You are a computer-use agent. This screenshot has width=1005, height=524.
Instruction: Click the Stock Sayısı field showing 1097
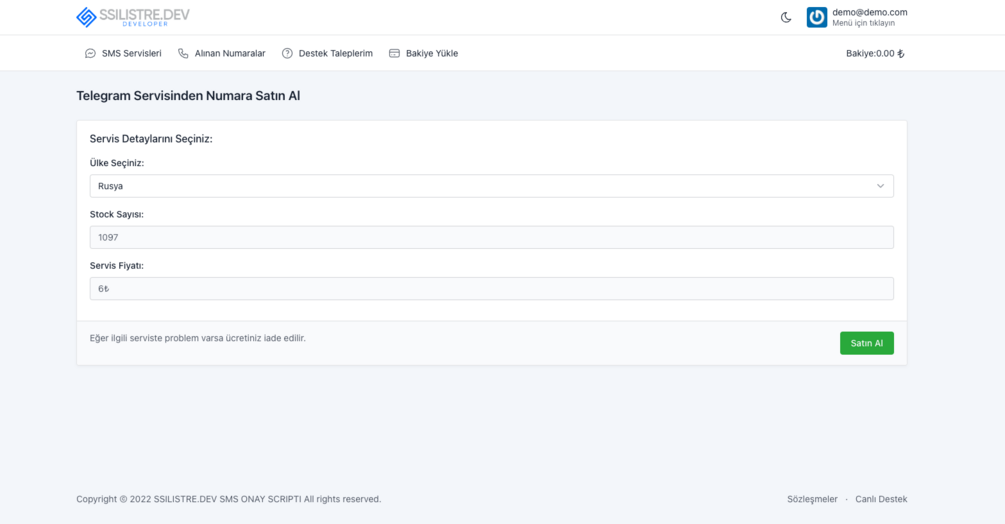click(492, 237)
